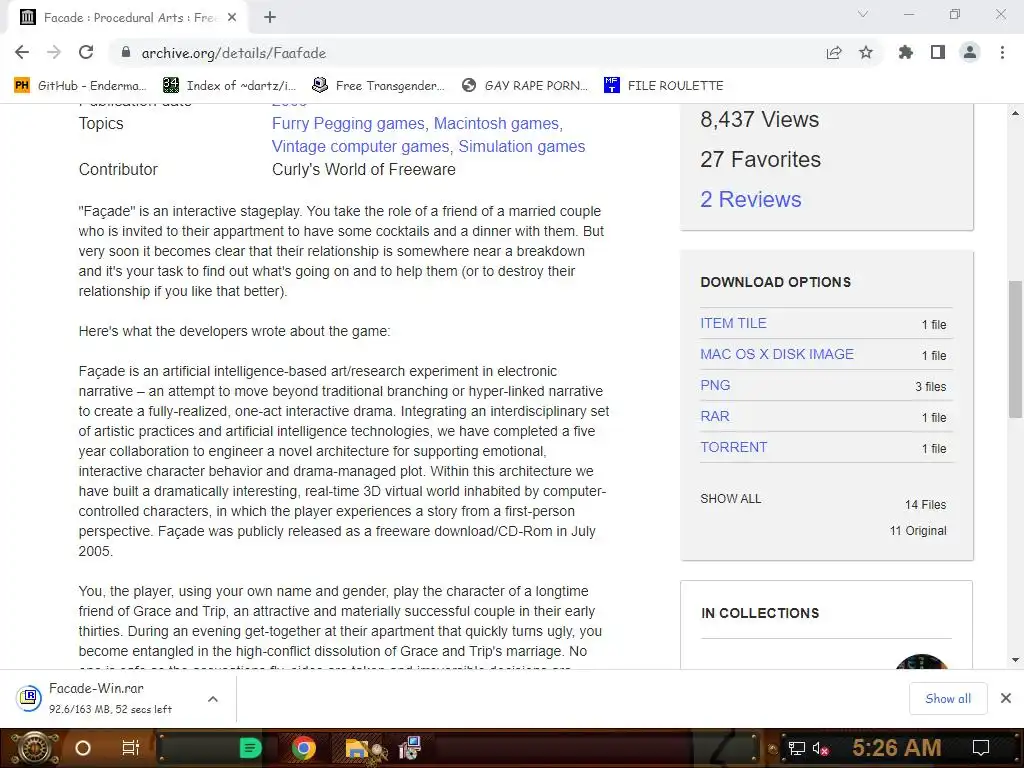Download the MAC OS X DISK IMAGE
This screenshot has height=768, width=1024.
(777, 354)
